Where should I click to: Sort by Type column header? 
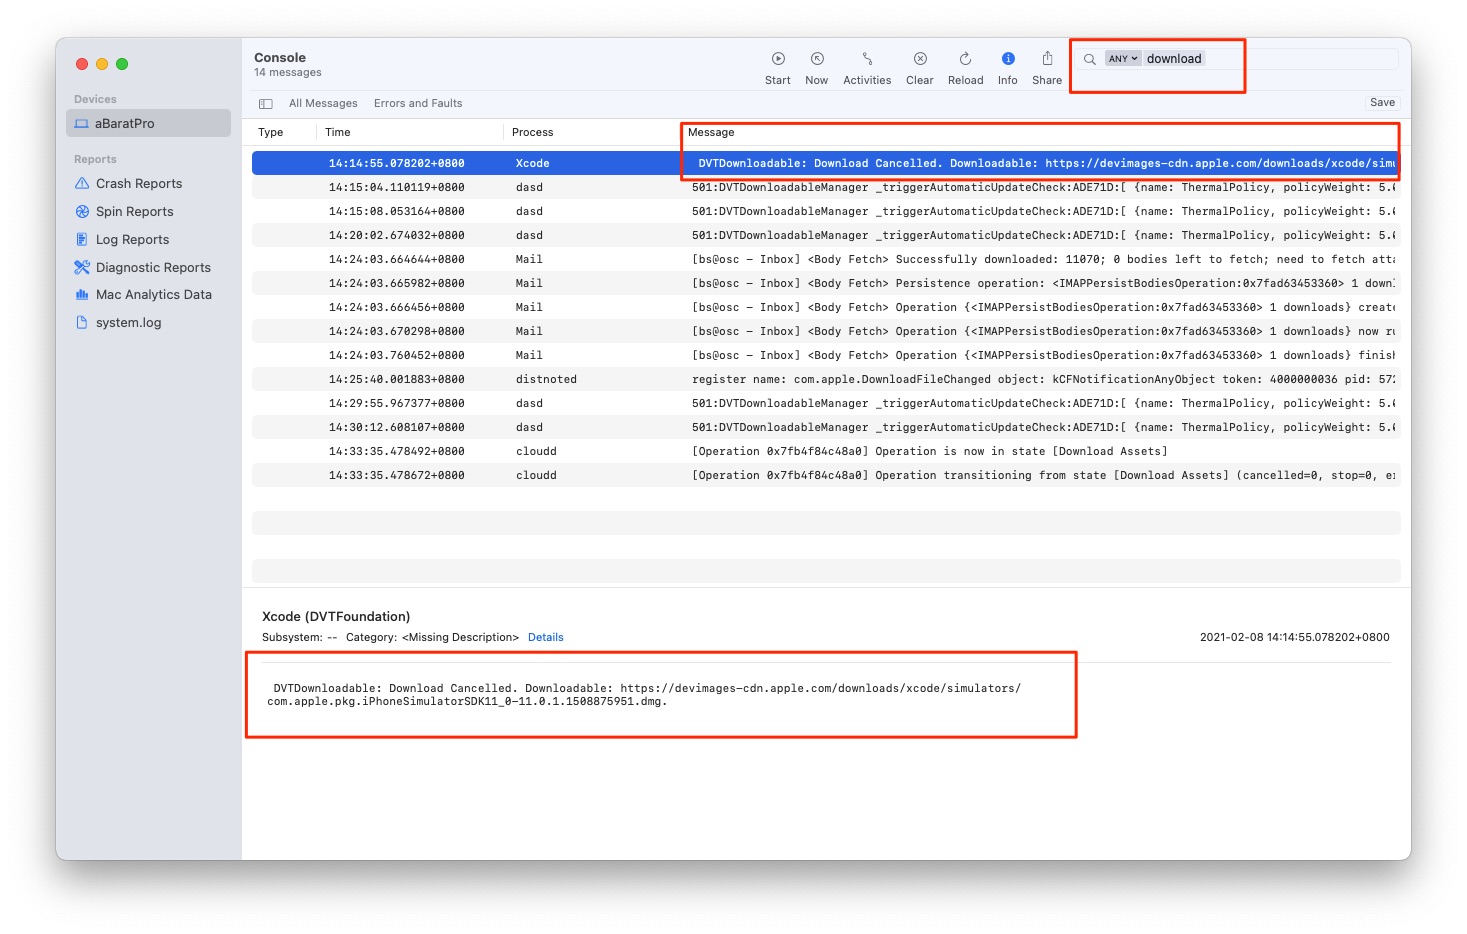[271, 133]
